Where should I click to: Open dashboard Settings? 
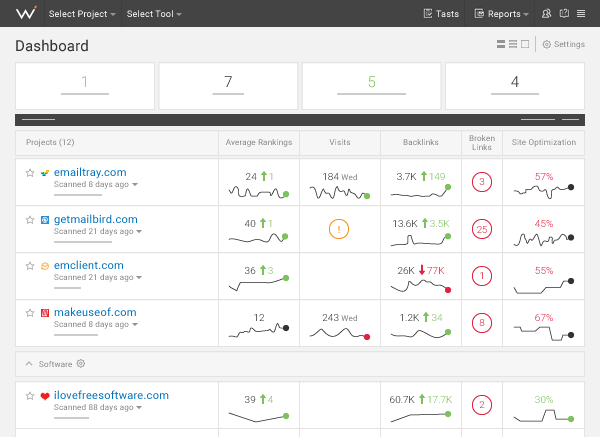pos(564,44)
